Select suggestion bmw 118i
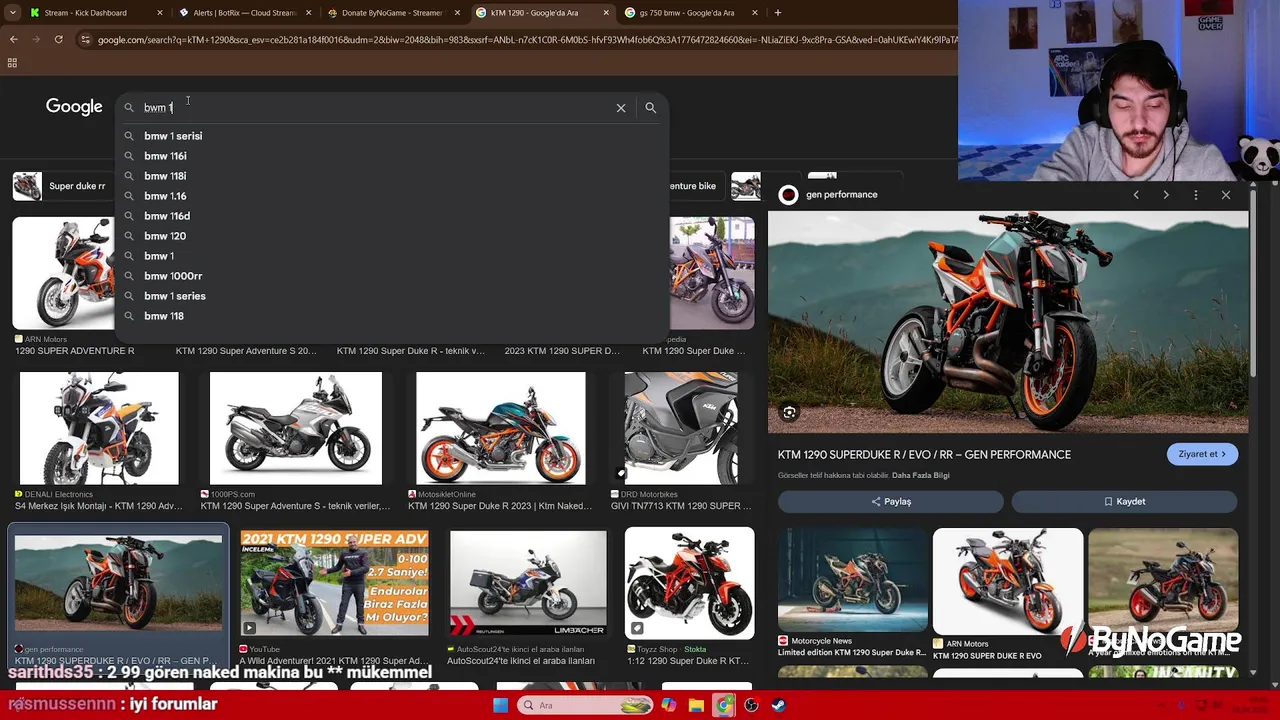The height and width of the screenshot is (720, 1280). 392,176
